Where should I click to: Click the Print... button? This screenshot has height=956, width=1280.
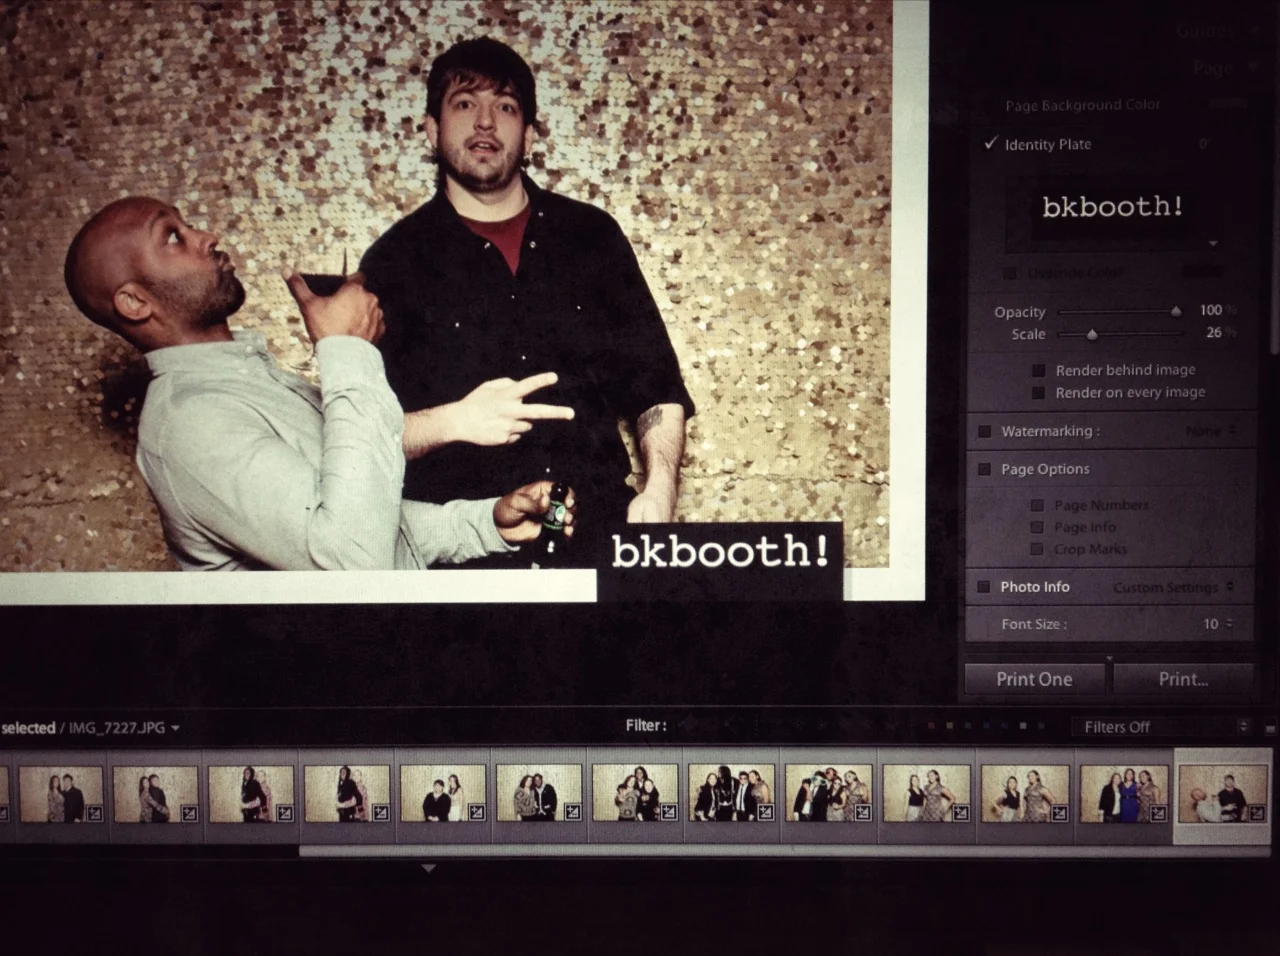coord(1183,679)
